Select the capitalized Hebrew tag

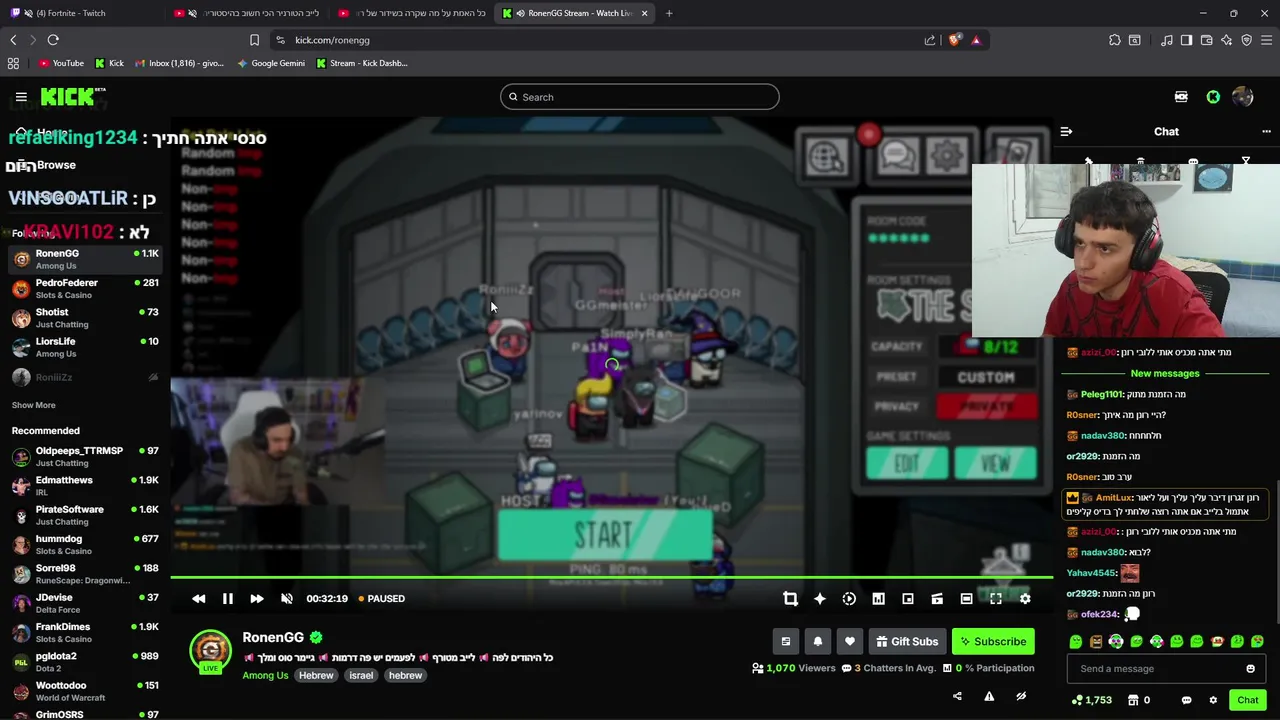[316, 675]
